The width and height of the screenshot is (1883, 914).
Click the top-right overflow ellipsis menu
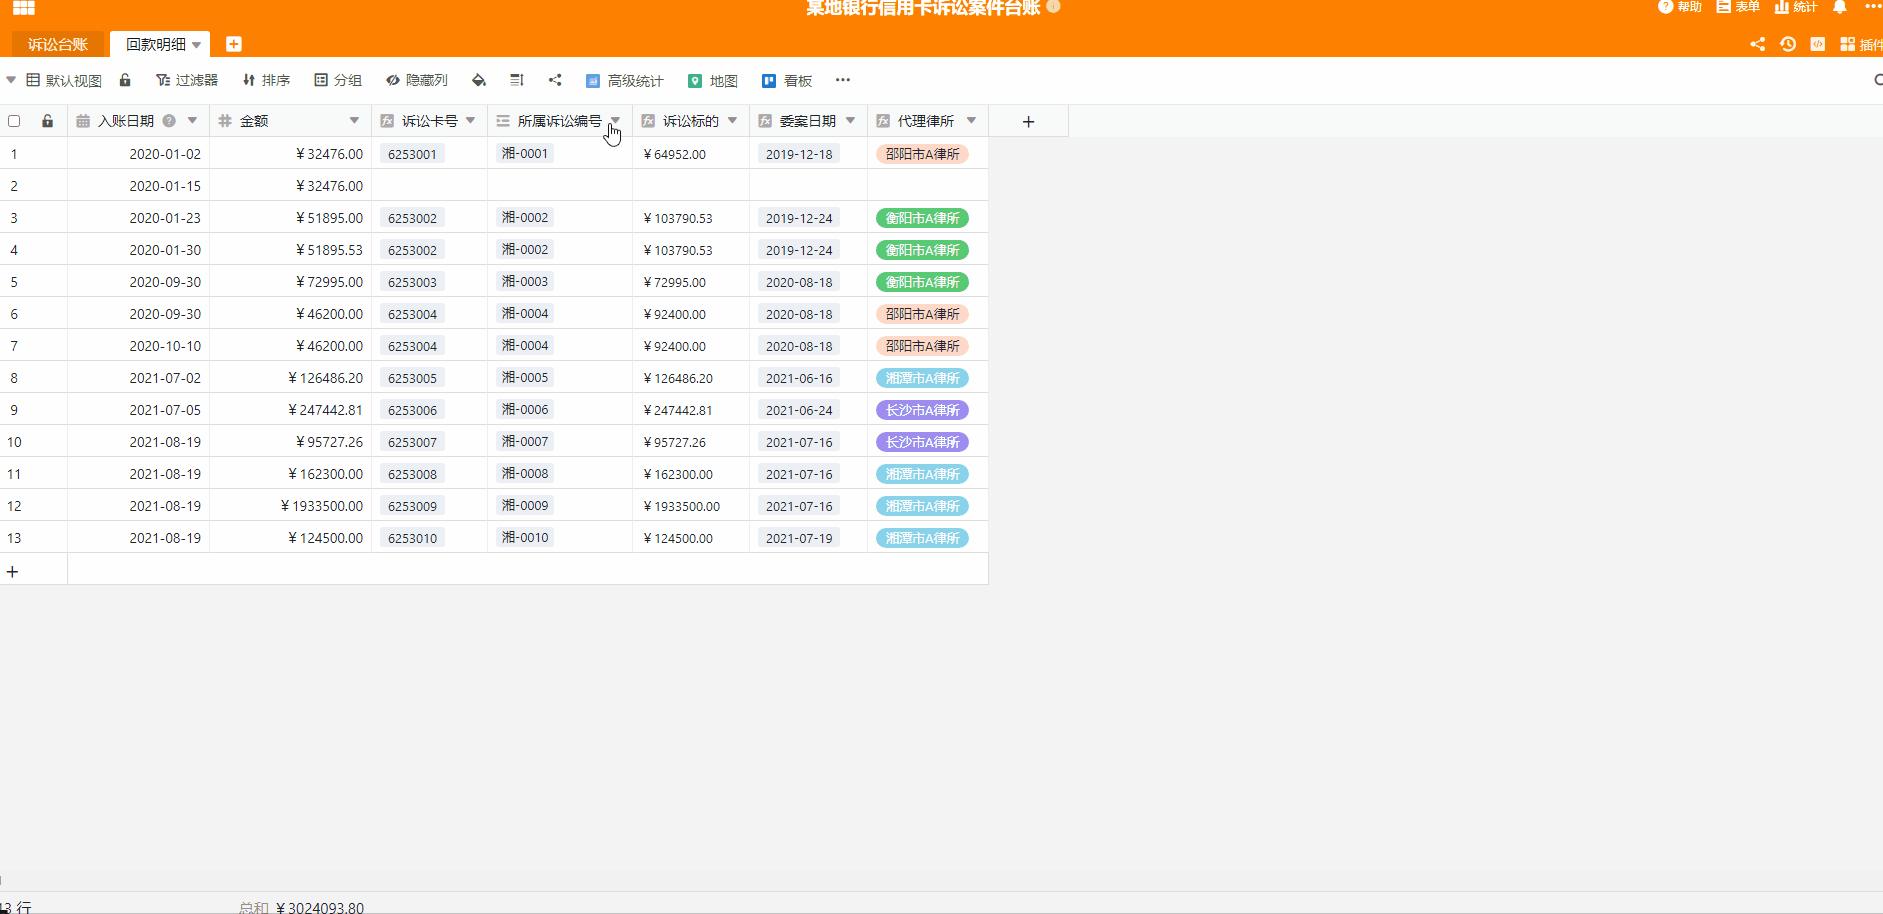(x=1873, y=7)
